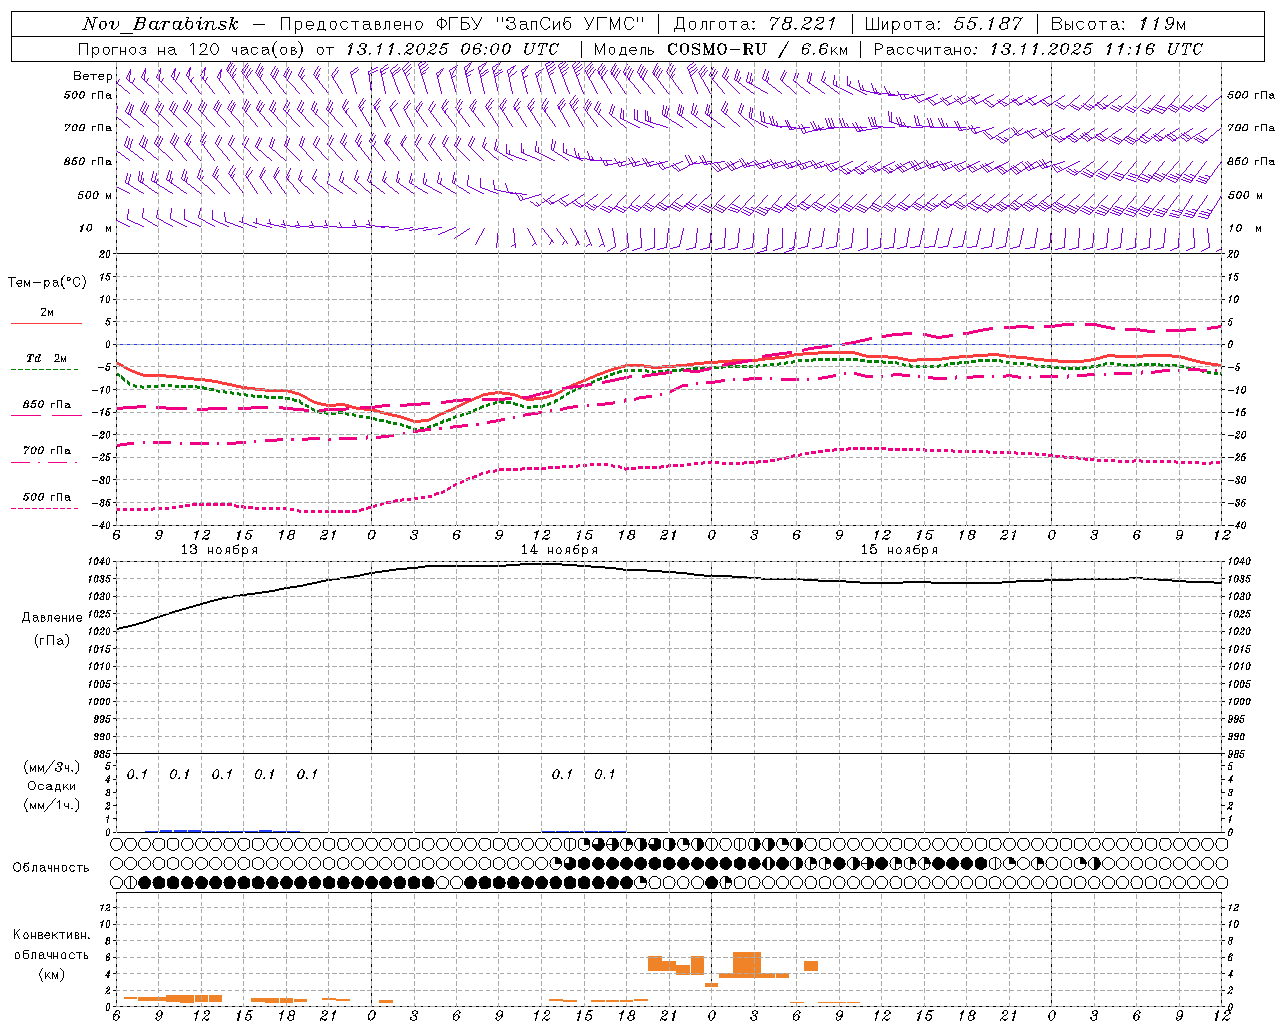This screenshot has width=1280, height=1024.
Task: Click the latitude value Широта: 55.187
Action: pos(944,24)
